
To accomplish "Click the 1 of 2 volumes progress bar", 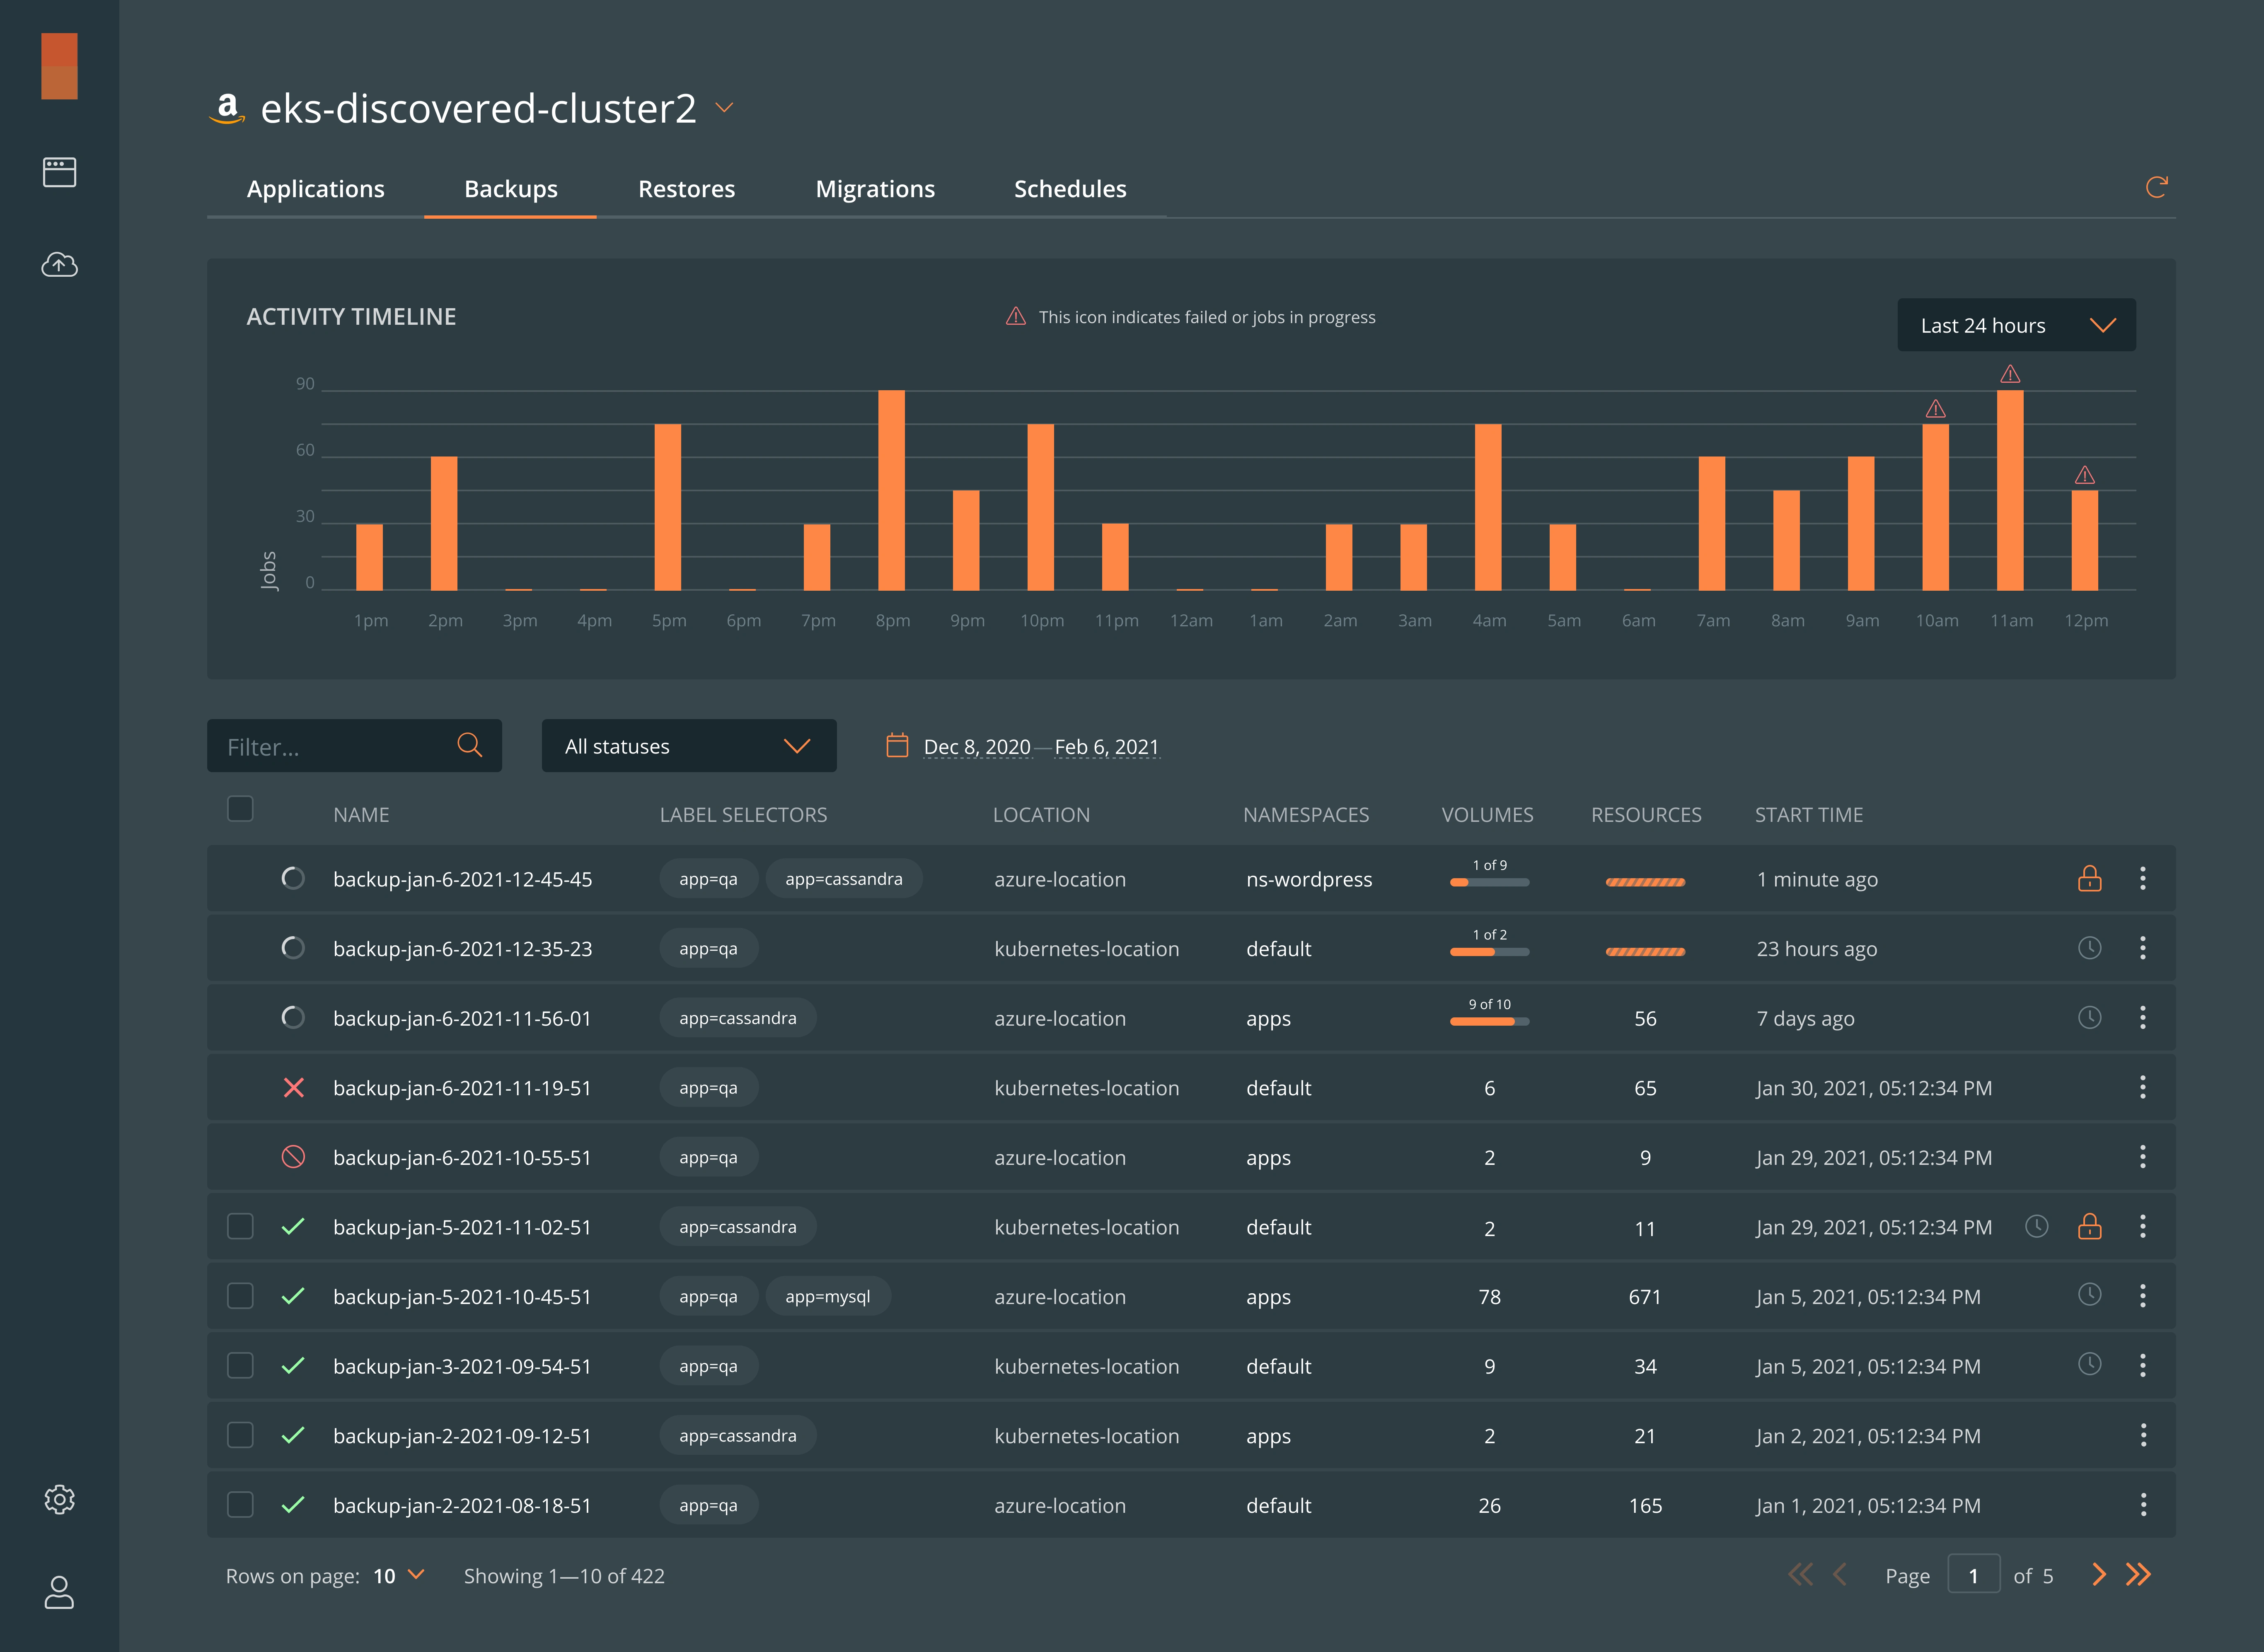I will (1489, 952).
